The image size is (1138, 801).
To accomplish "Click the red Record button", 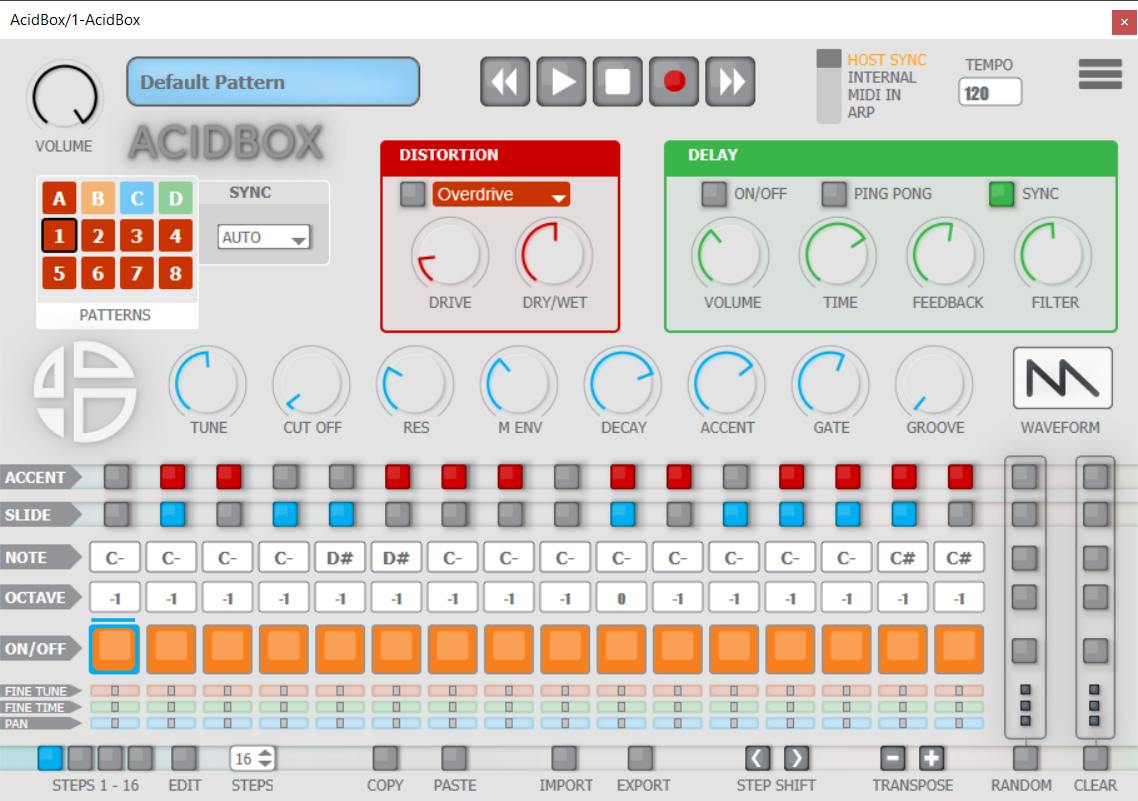I will 674,81.
